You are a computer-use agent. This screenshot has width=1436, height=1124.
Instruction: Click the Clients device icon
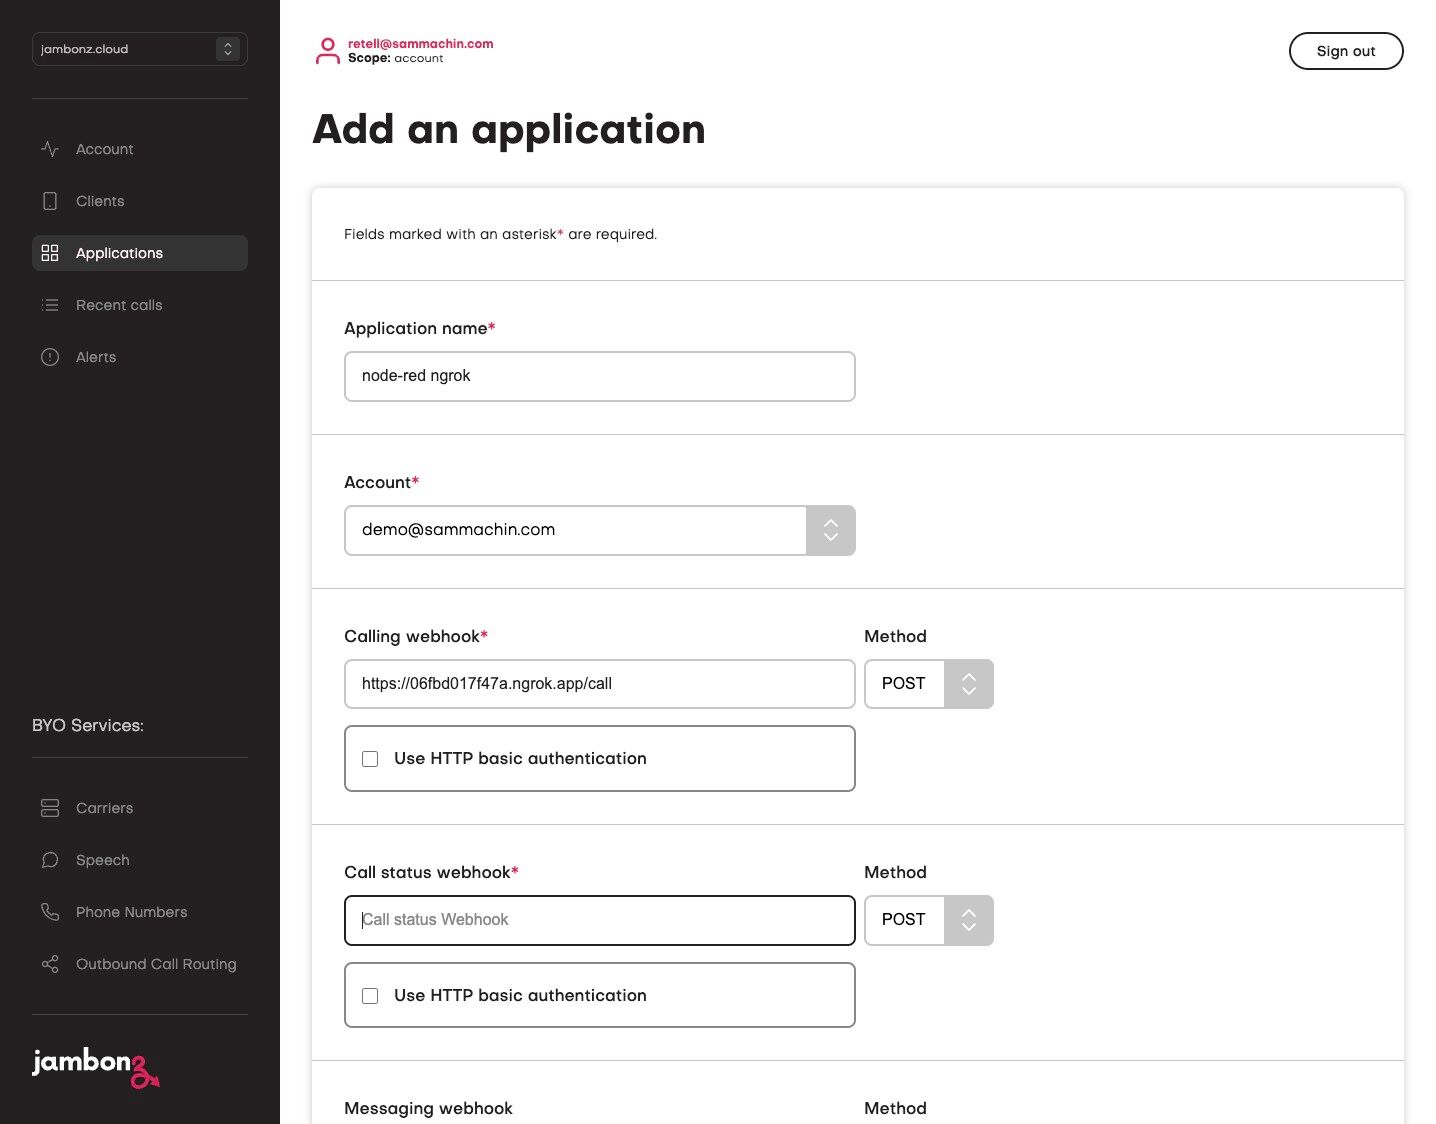[x=50, y=201]
